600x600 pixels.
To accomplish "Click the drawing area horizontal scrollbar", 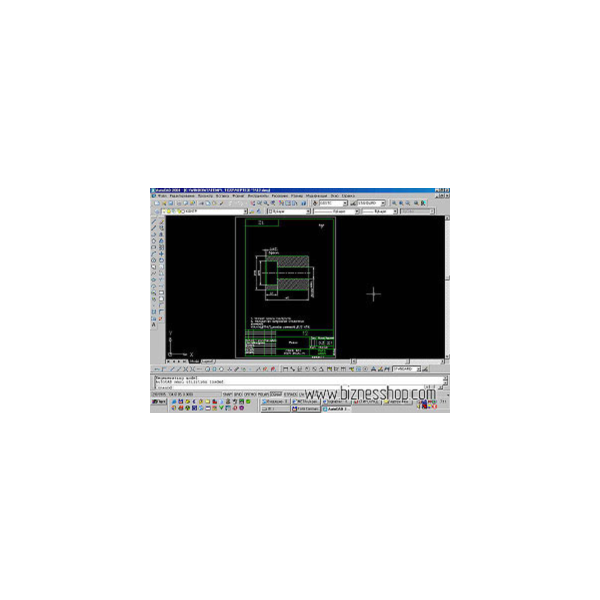I will [398, 361].
